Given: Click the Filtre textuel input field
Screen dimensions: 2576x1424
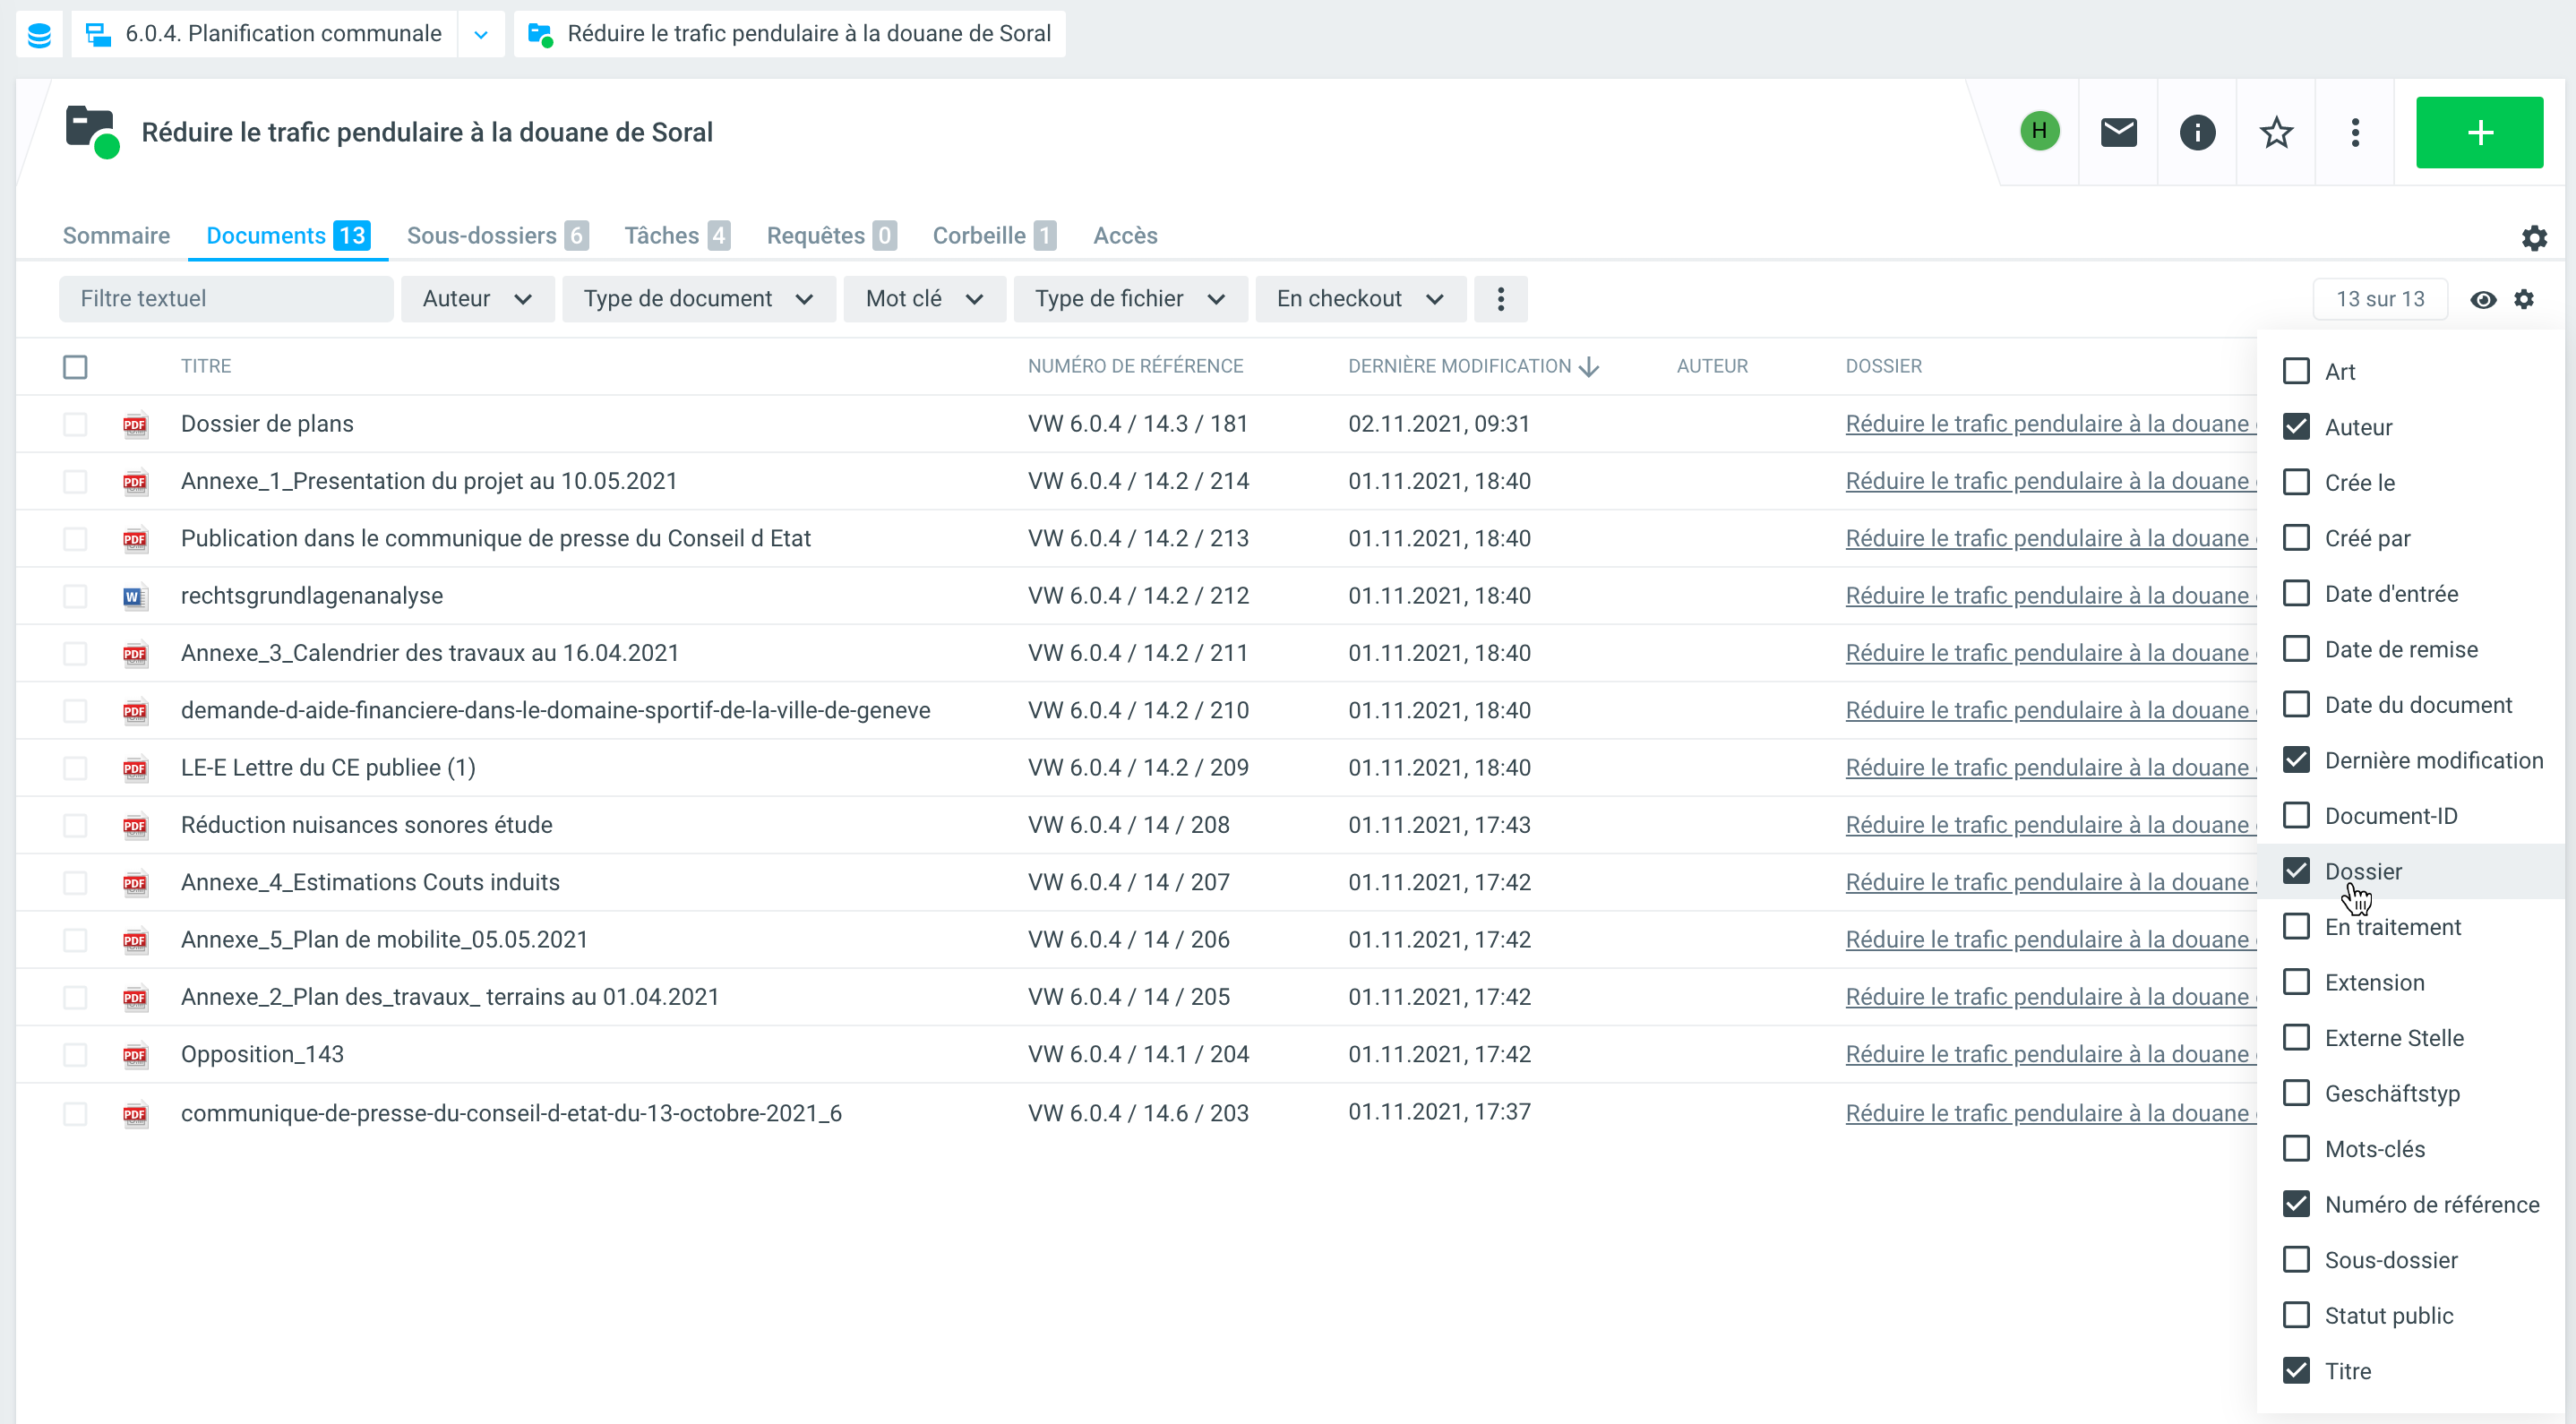Looking at the screenshot, I should (x=226, y=299).
